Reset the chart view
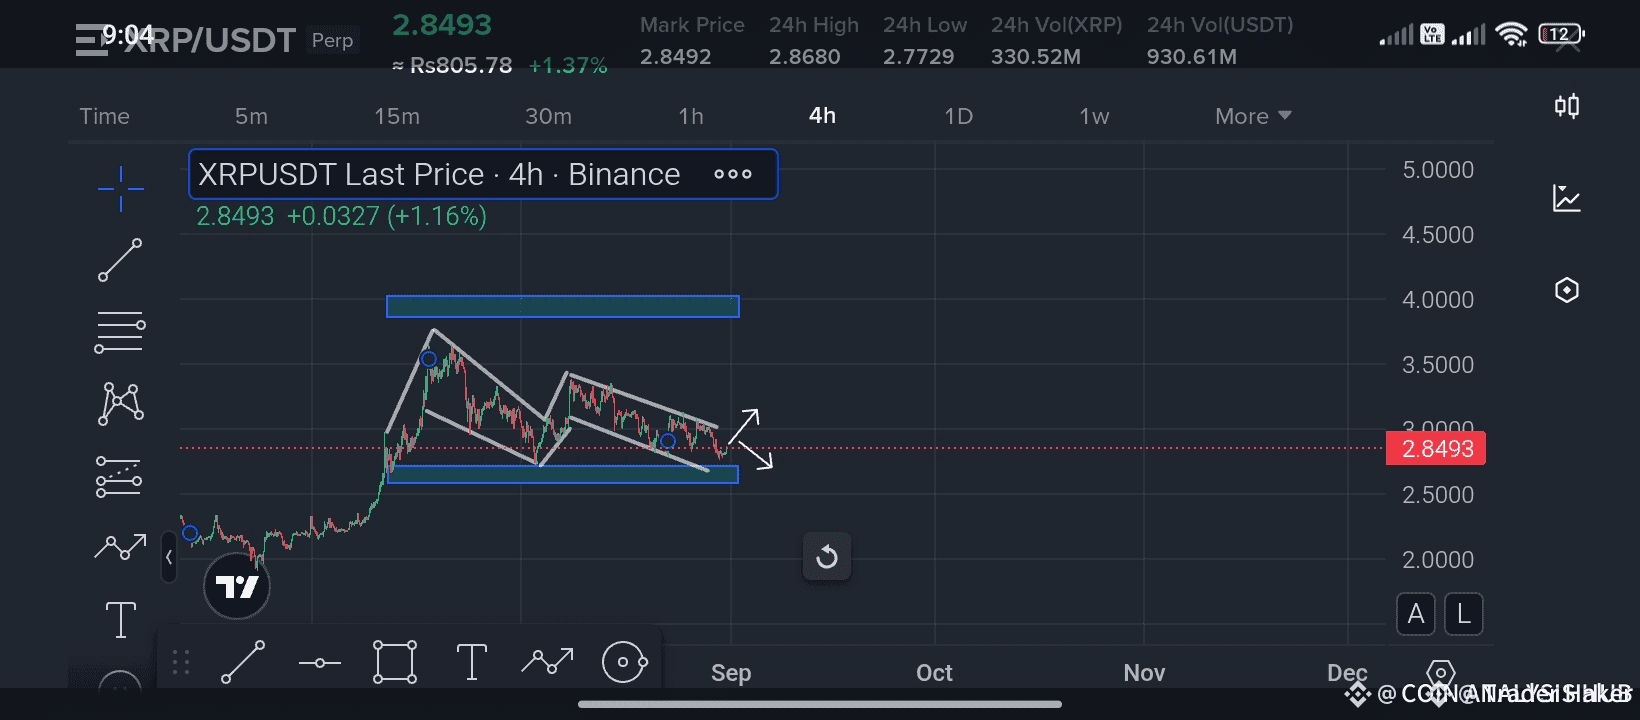Image resolution: width=1640 pixels, height=720 pixels. click(x=827, y=556)
